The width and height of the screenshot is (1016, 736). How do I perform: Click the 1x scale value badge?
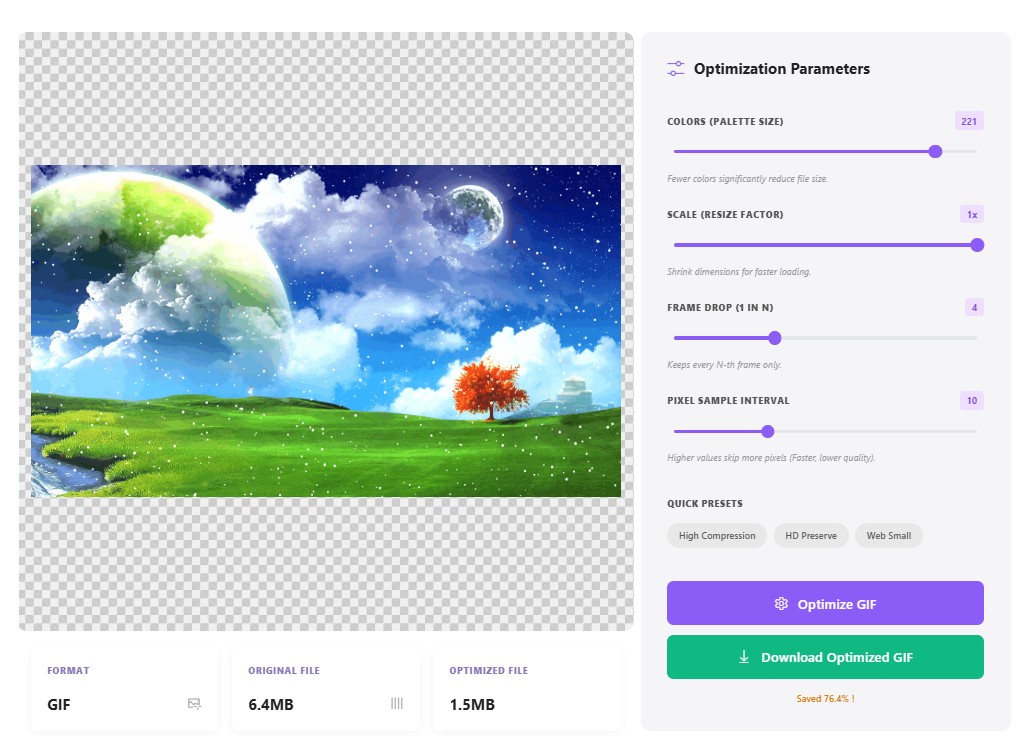[x=971, y=215]
